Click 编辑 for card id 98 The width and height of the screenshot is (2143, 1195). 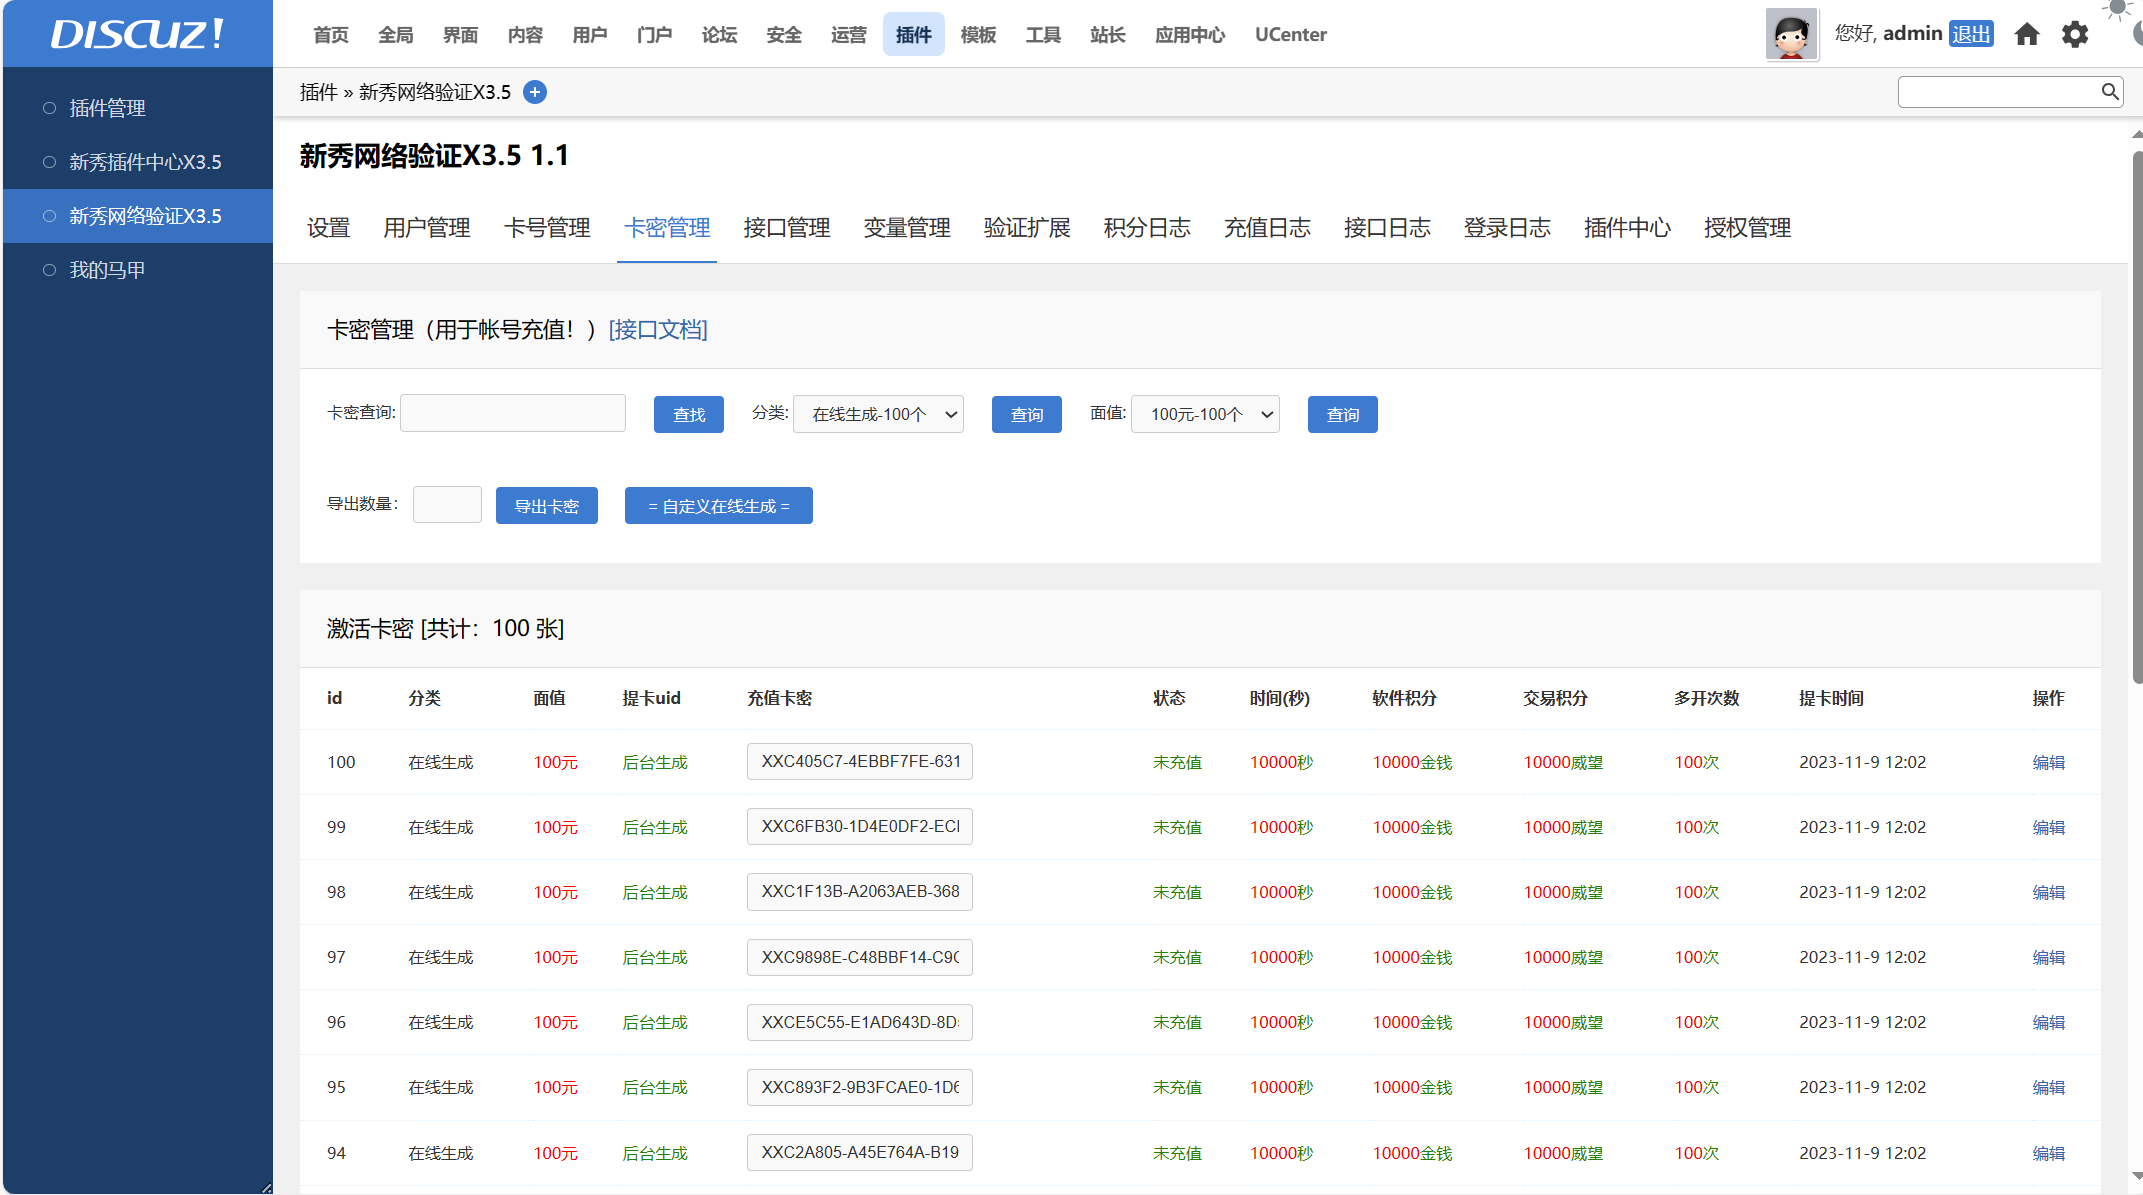coord(2048,892)
